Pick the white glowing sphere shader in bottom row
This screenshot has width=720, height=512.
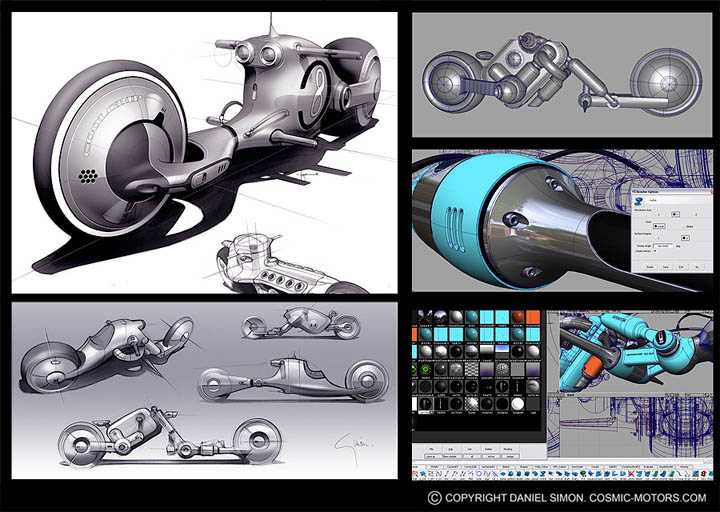[x=518, y=404]
